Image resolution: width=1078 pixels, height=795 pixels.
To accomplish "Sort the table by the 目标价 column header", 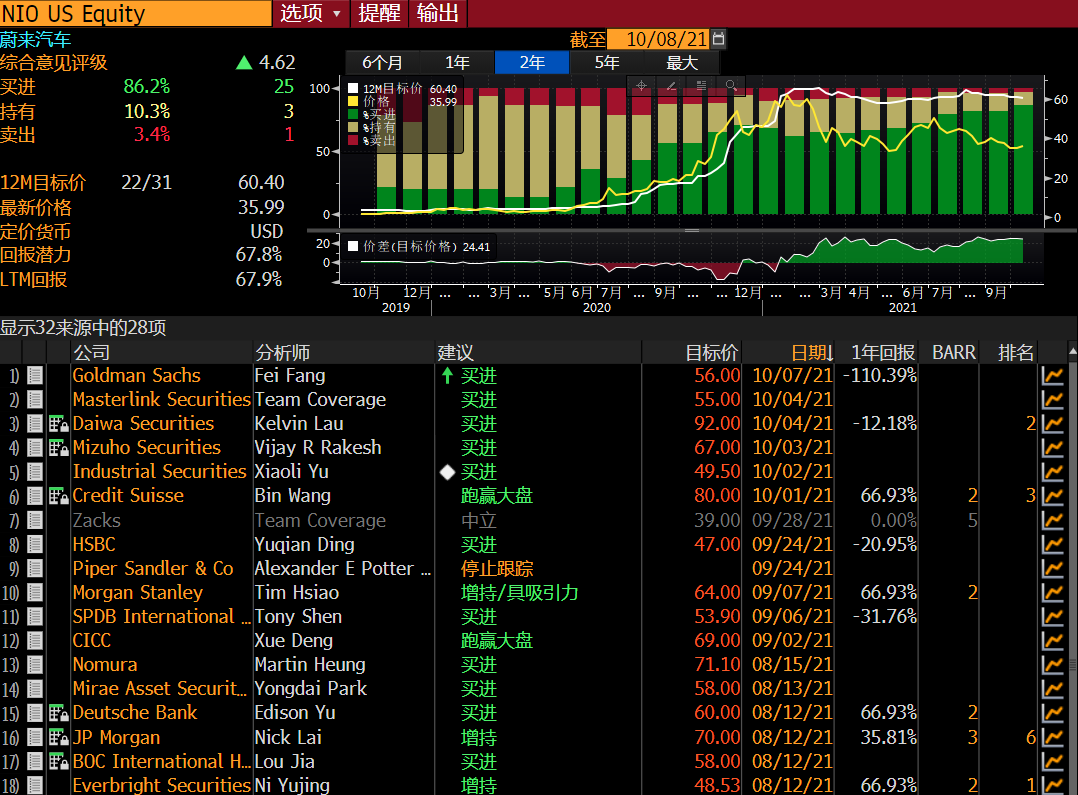I will pyautogui.click(x=712, y=353).
